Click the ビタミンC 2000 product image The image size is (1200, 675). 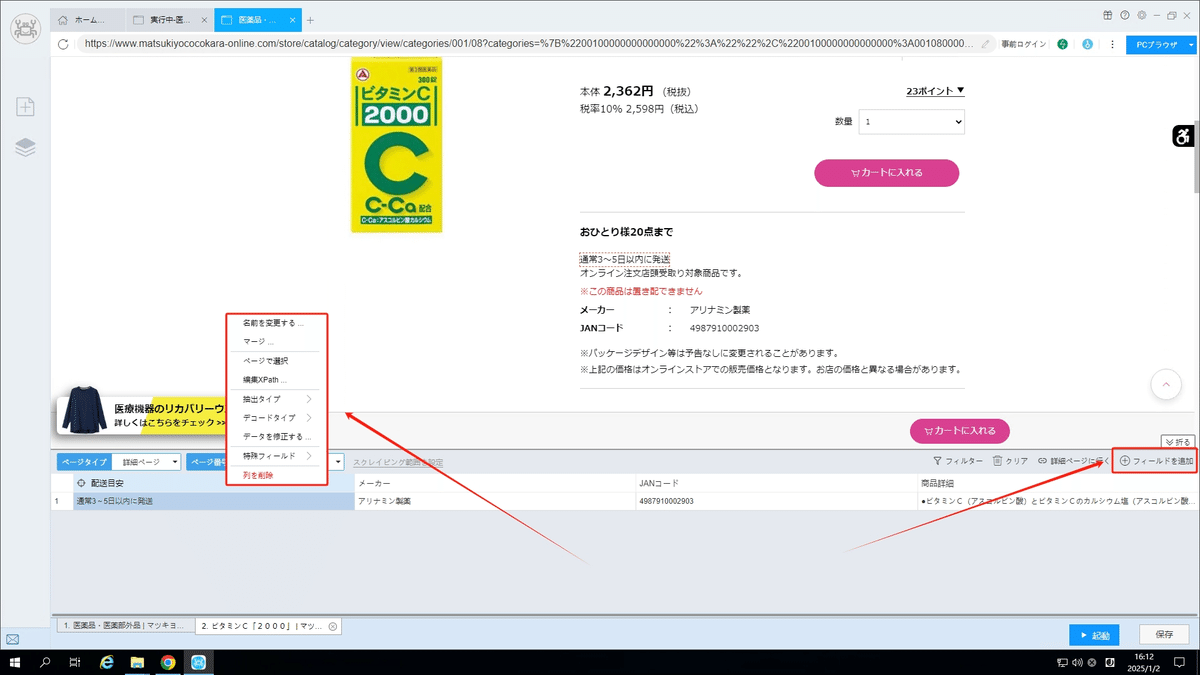click(x=396, y=145)
